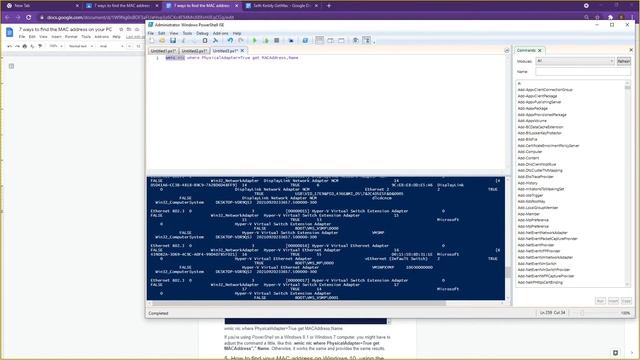Open the Tools menu in PowerShell ISE
This screenshot has height=360, width=640.
point(187,33)
